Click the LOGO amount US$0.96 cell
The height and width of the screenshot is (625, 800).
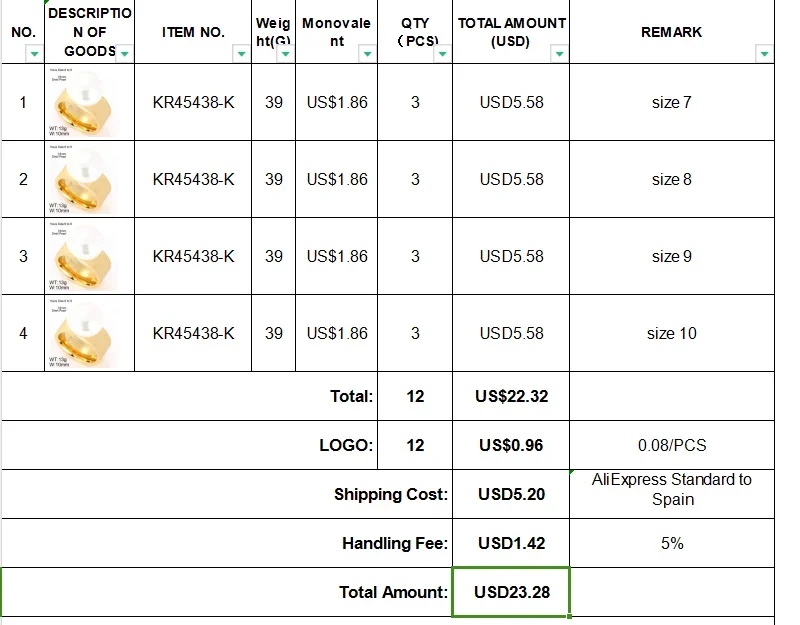click(x=511, y=445)
